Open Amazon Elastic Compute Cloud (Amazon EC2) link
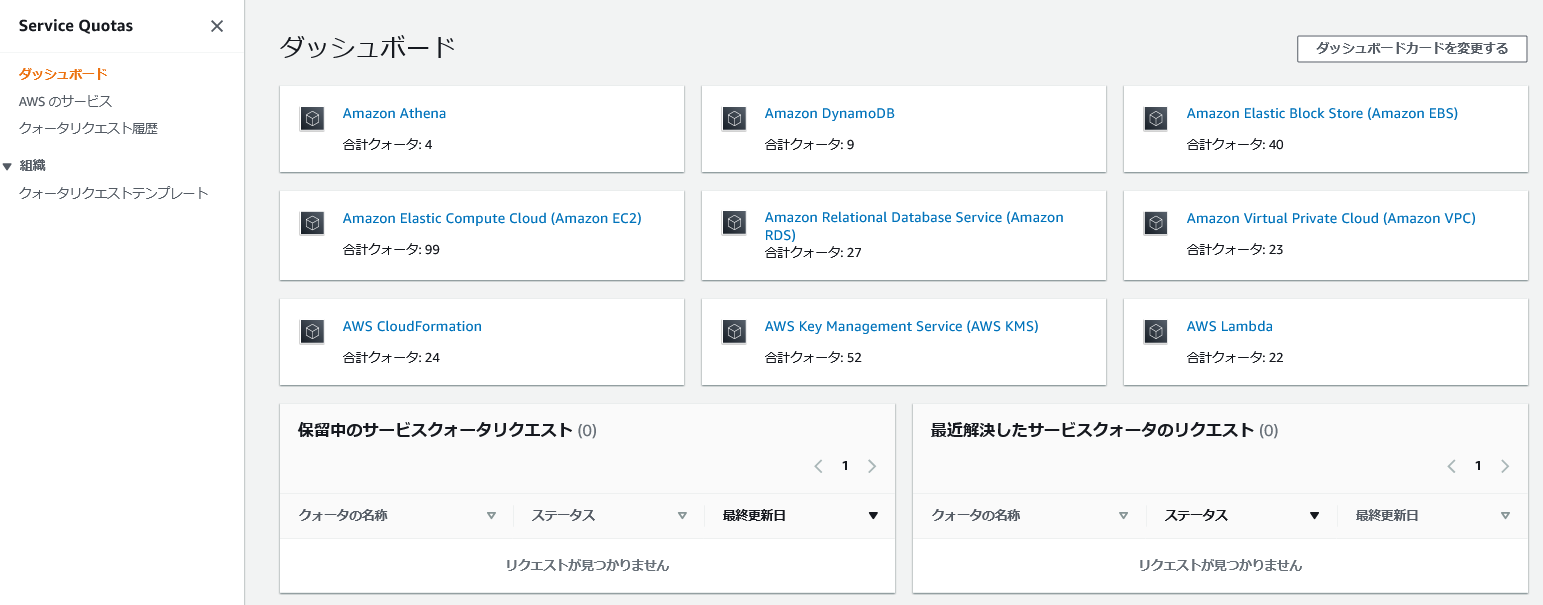Screen dimensions: 1543x605 tap(492, 218)
